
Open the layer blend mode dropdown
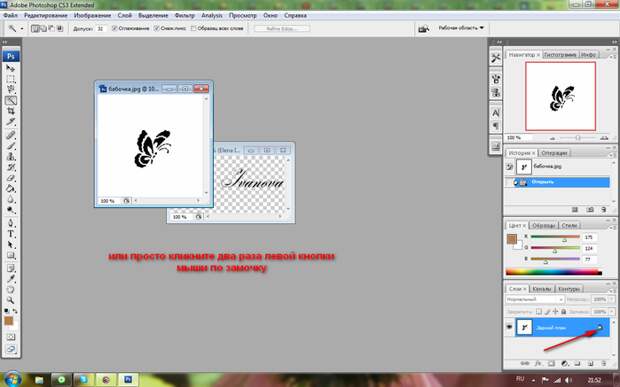click(535, 300)
